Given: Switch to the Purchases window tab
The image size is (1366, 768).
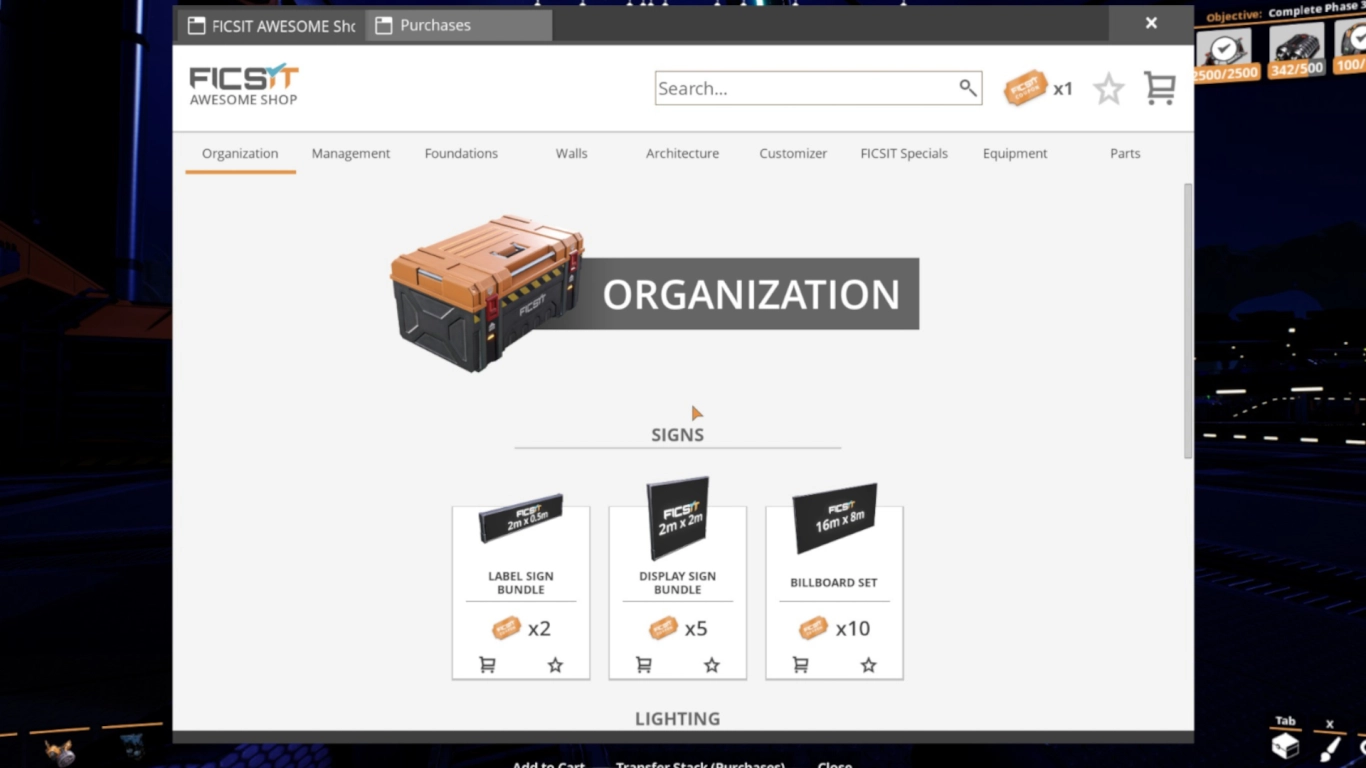Looking at the screenshot, I should pyautogui.click(x=458, y=25).
